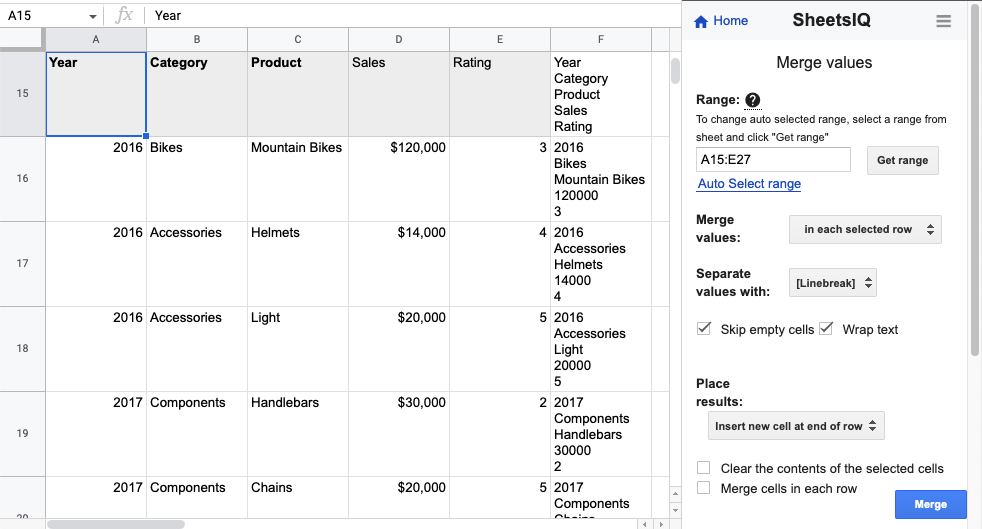
Task: Click the $30,000 sales cell
Action: [x=399, y=434]
